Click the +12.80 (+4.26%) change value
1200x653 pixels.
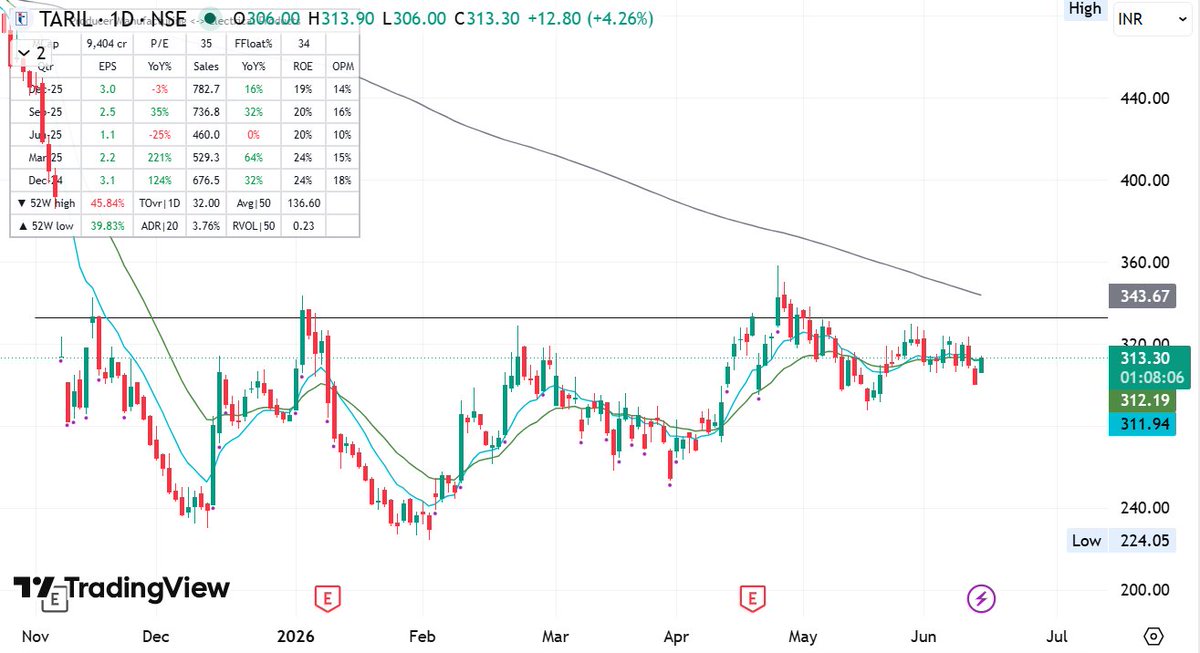[590, 18]
